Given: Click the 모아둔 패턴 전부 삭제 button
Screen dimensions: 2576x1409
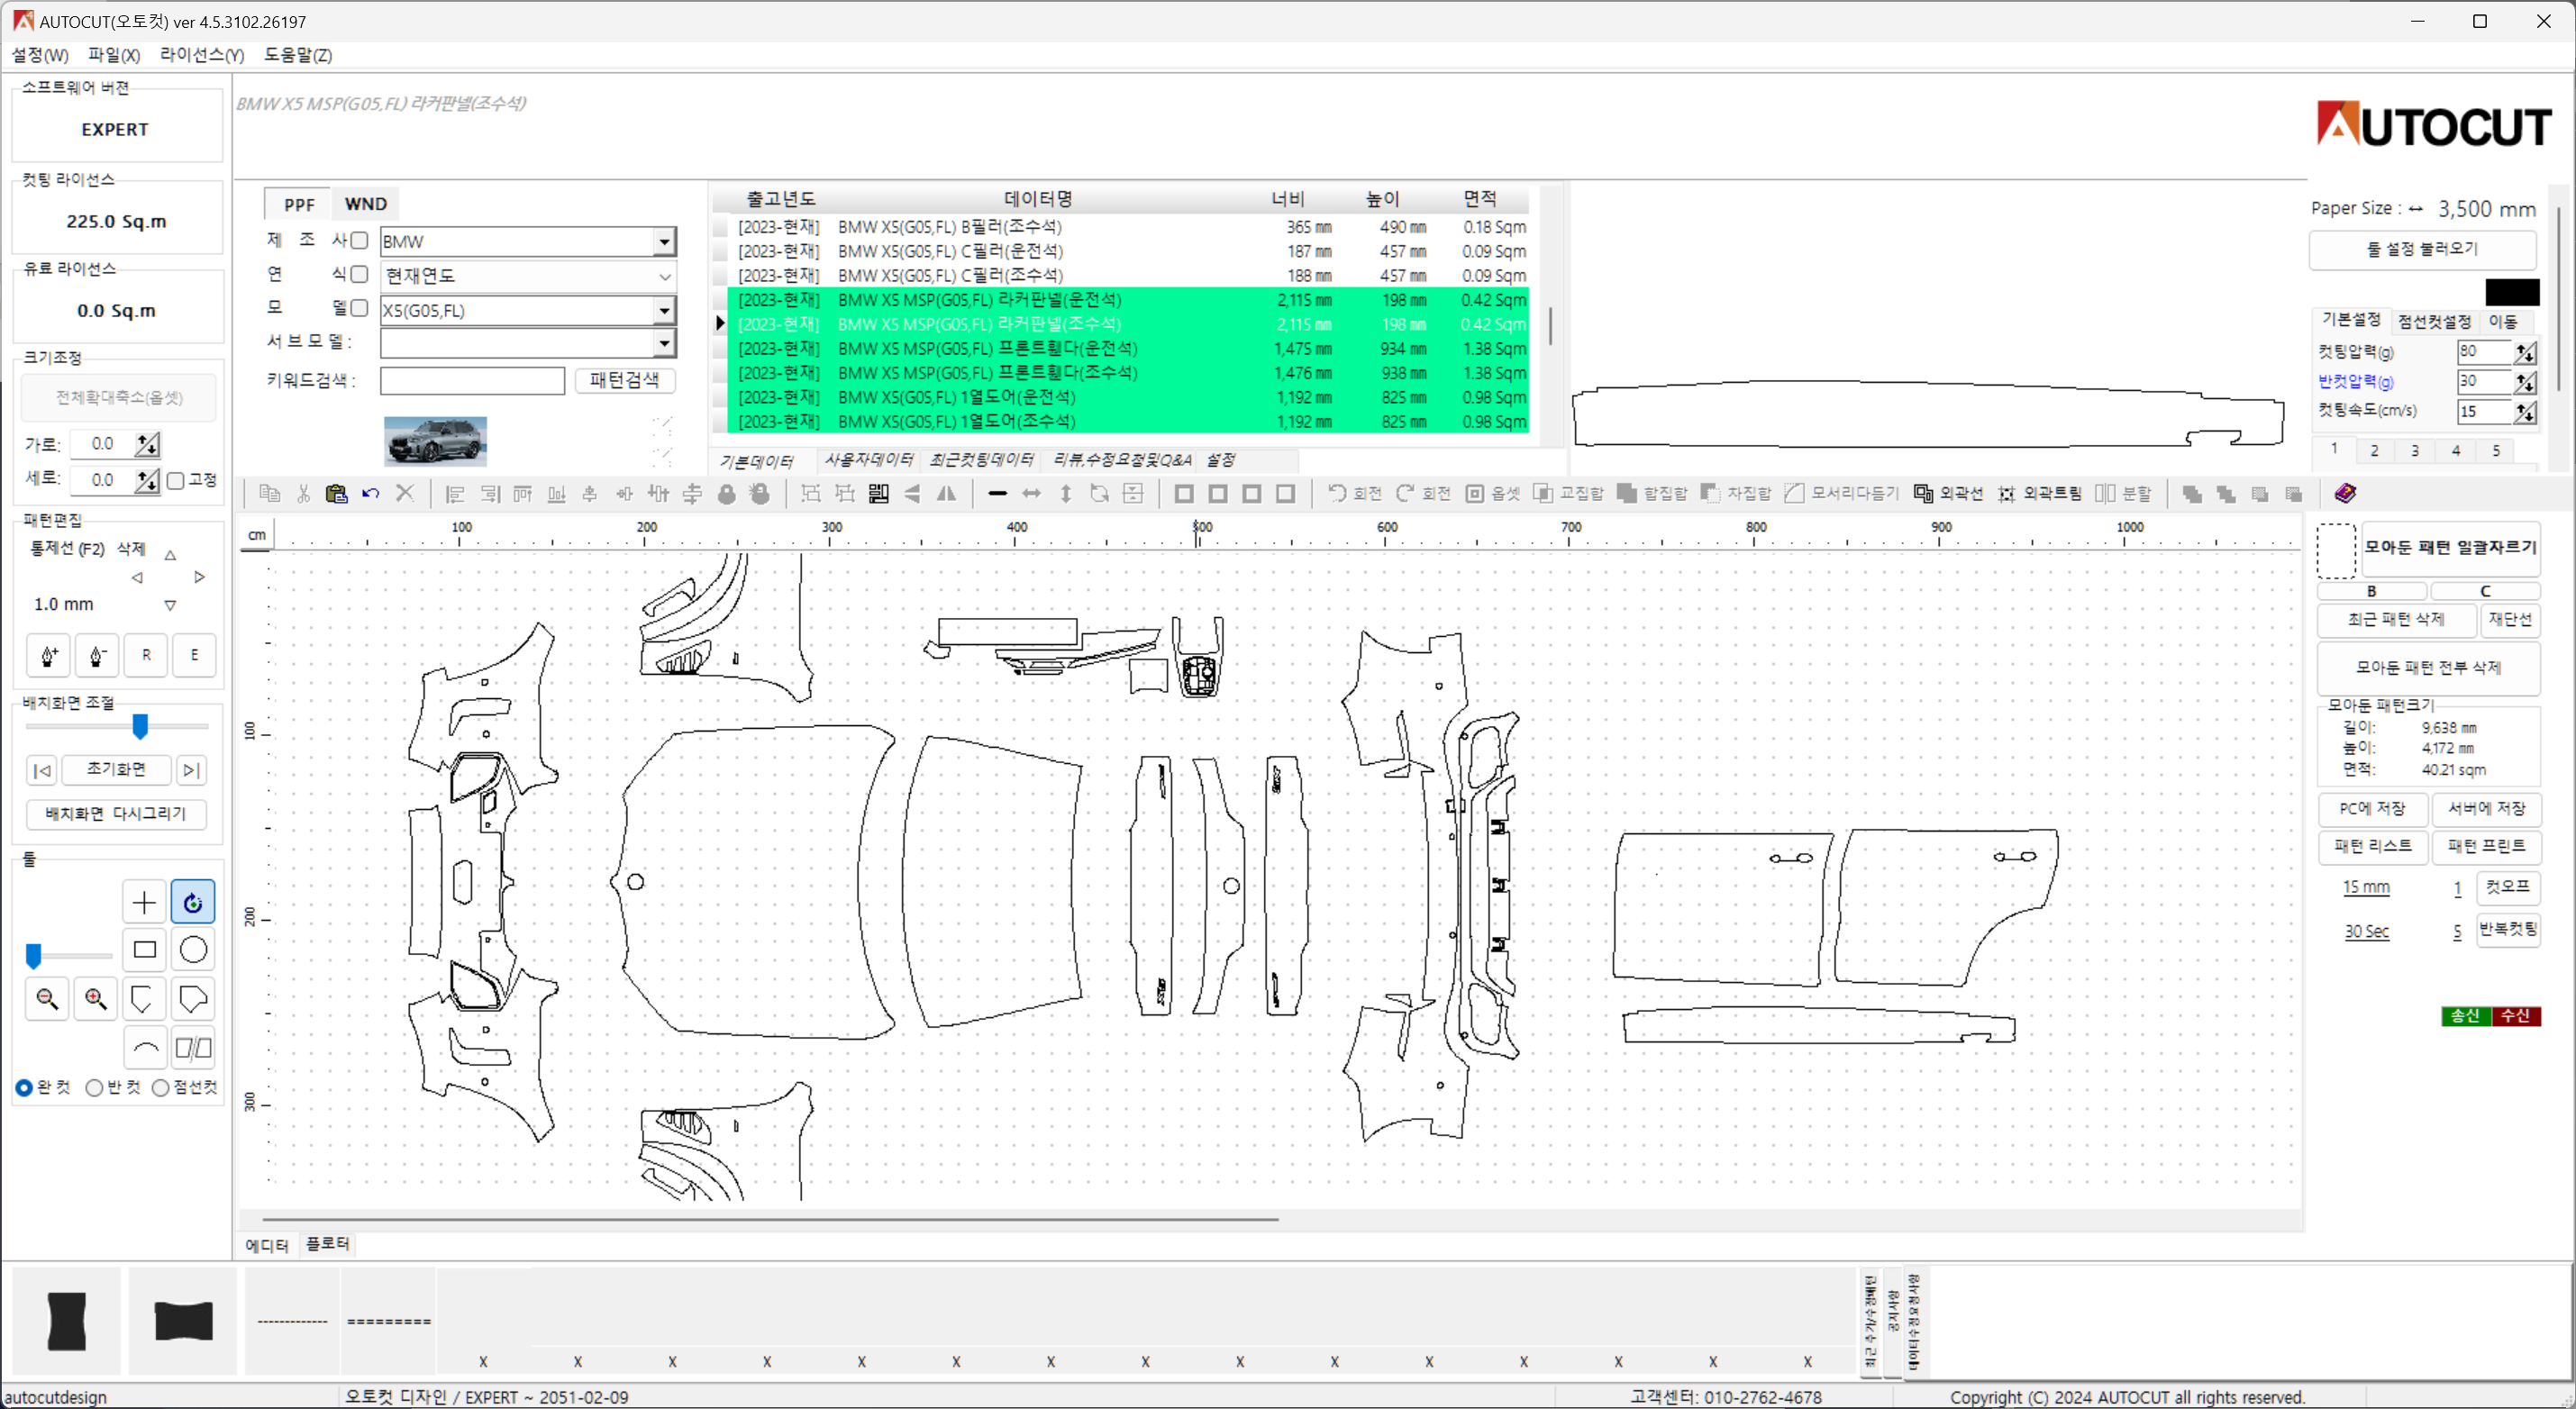Looking at the screenshot, I should [2428, 667].
